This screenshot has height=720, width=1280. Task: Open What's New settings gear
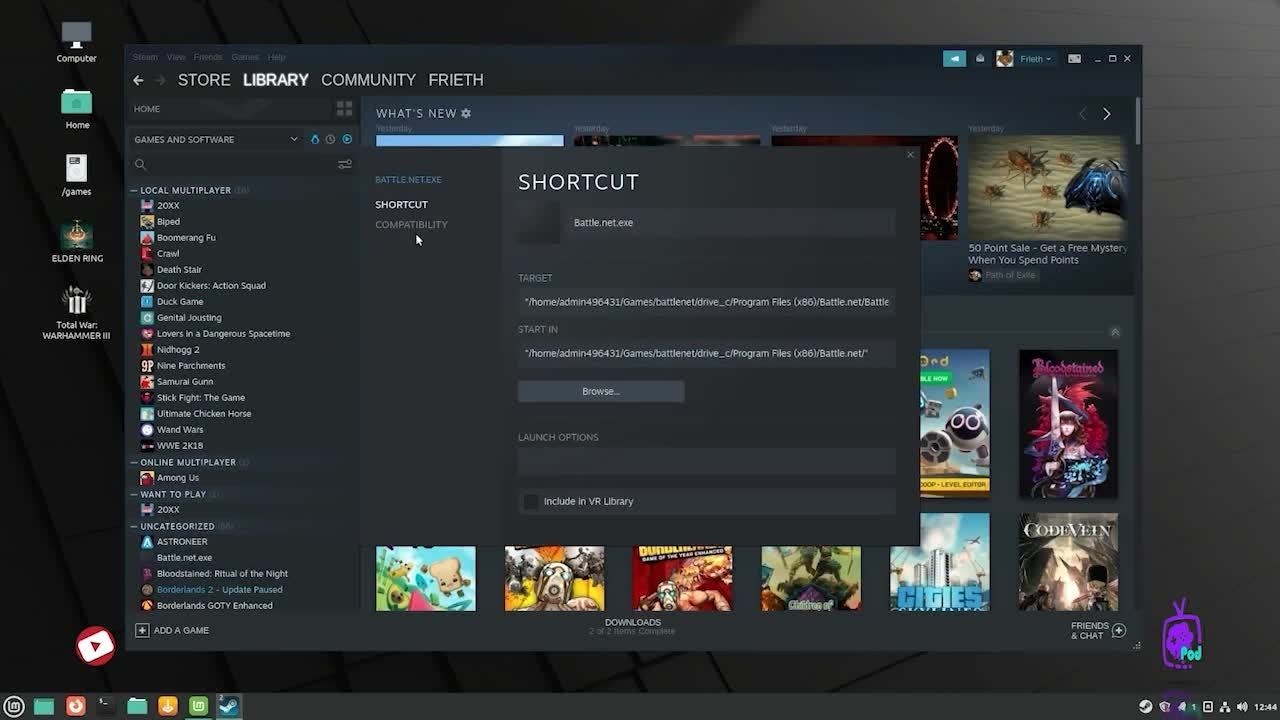[x=466, y=114]
